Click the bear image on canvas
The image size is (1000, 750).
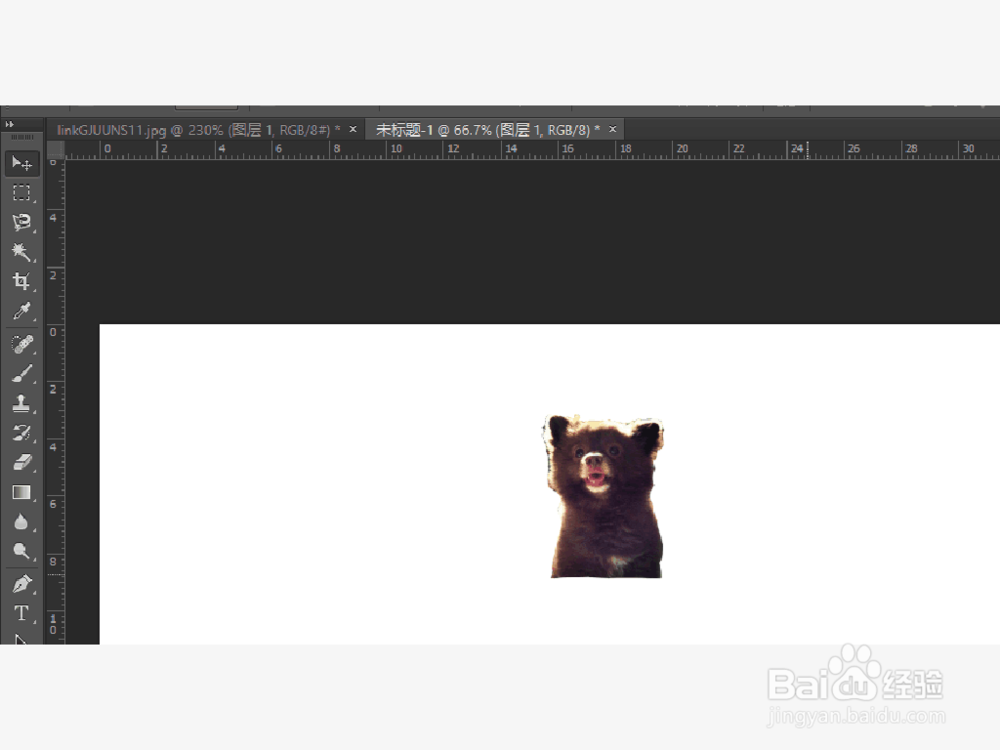click(603, 497)
